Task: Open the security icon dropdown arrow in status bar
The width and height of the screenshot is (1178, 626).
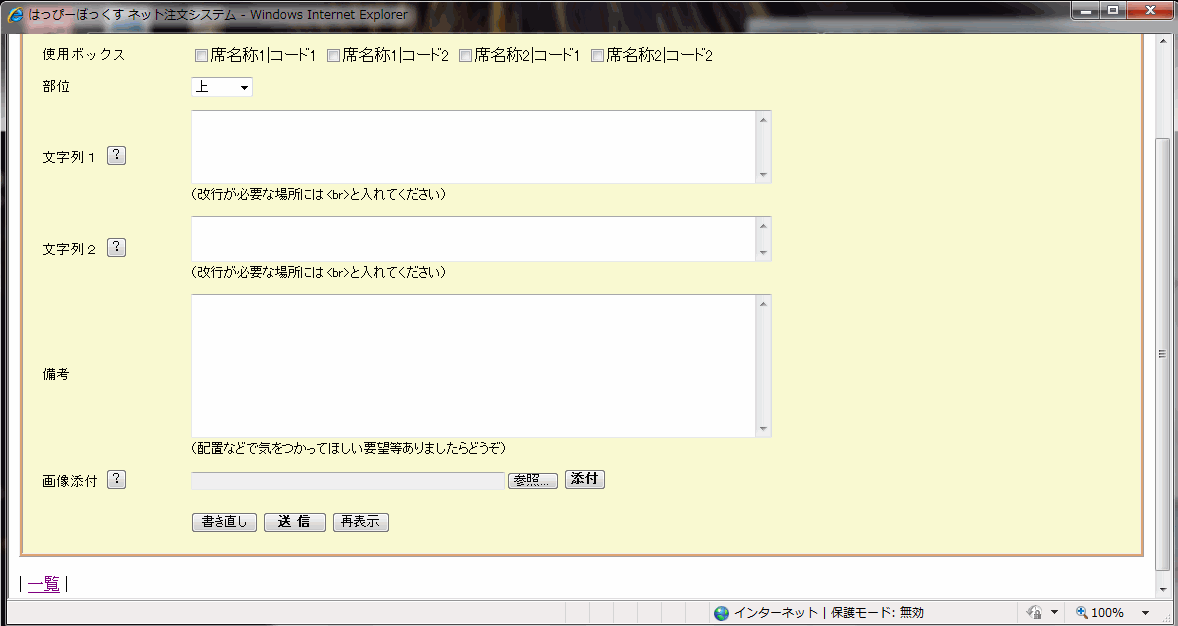Action: [1054, 612]
